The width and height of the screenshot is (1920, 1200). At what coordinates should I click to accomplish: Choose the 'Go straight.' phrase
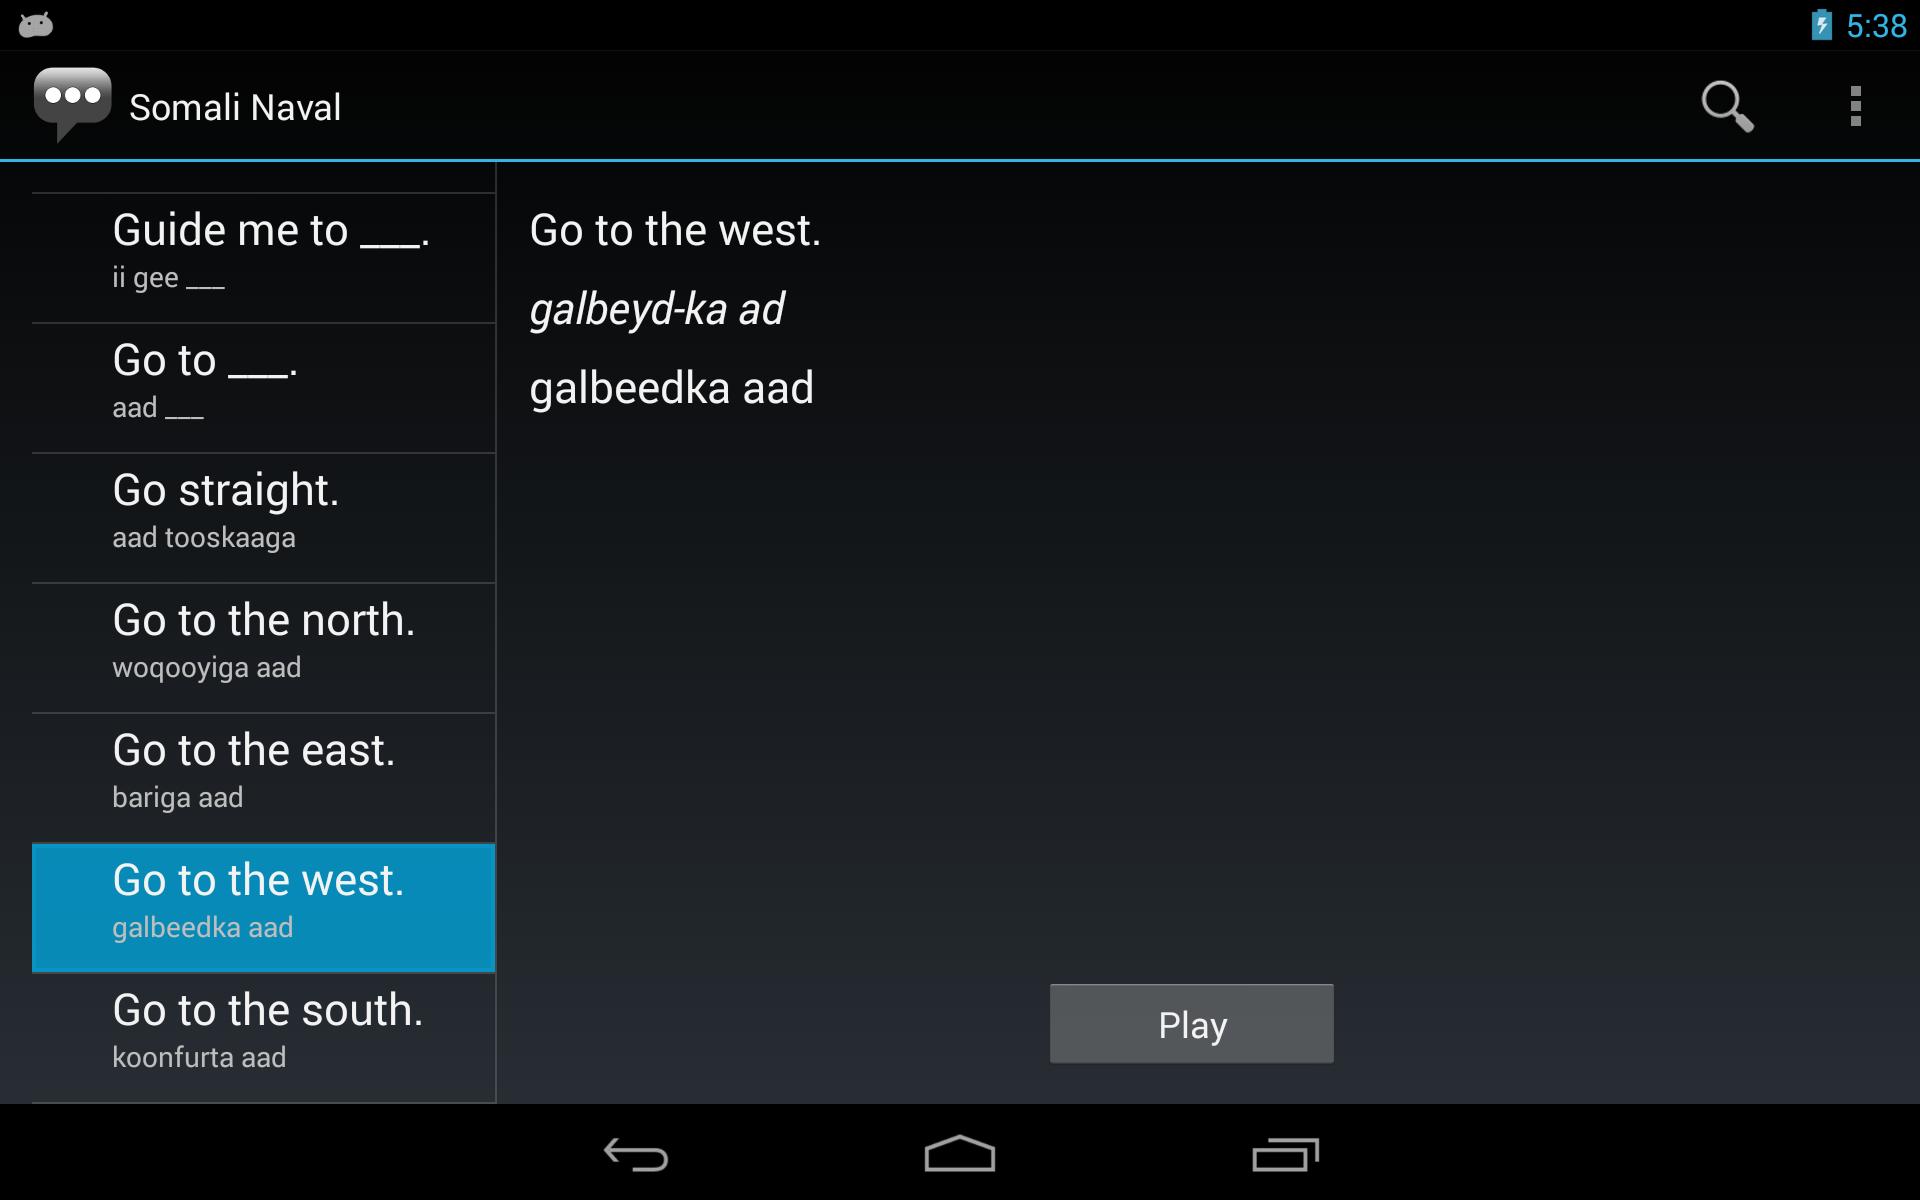(x=264, y=518)
